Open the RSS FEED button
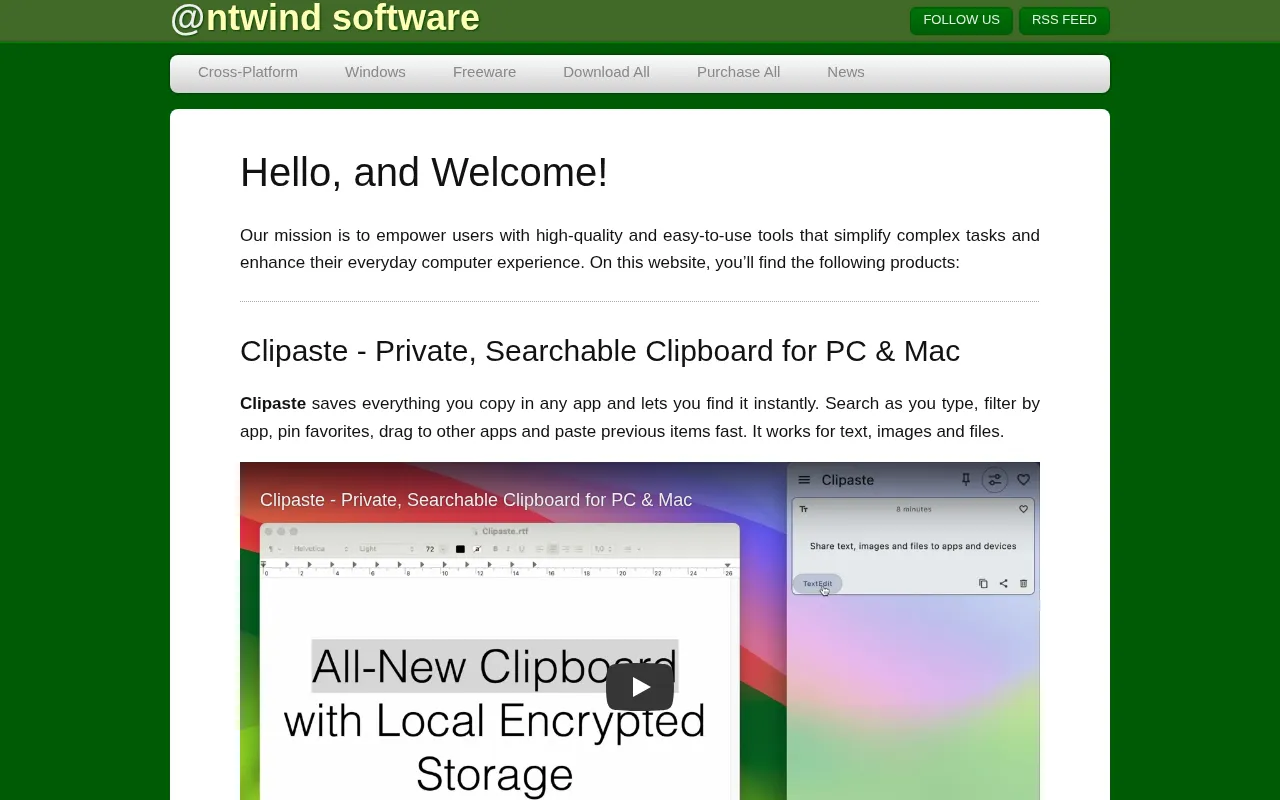1280x800 pixels. coord(1064,20)
